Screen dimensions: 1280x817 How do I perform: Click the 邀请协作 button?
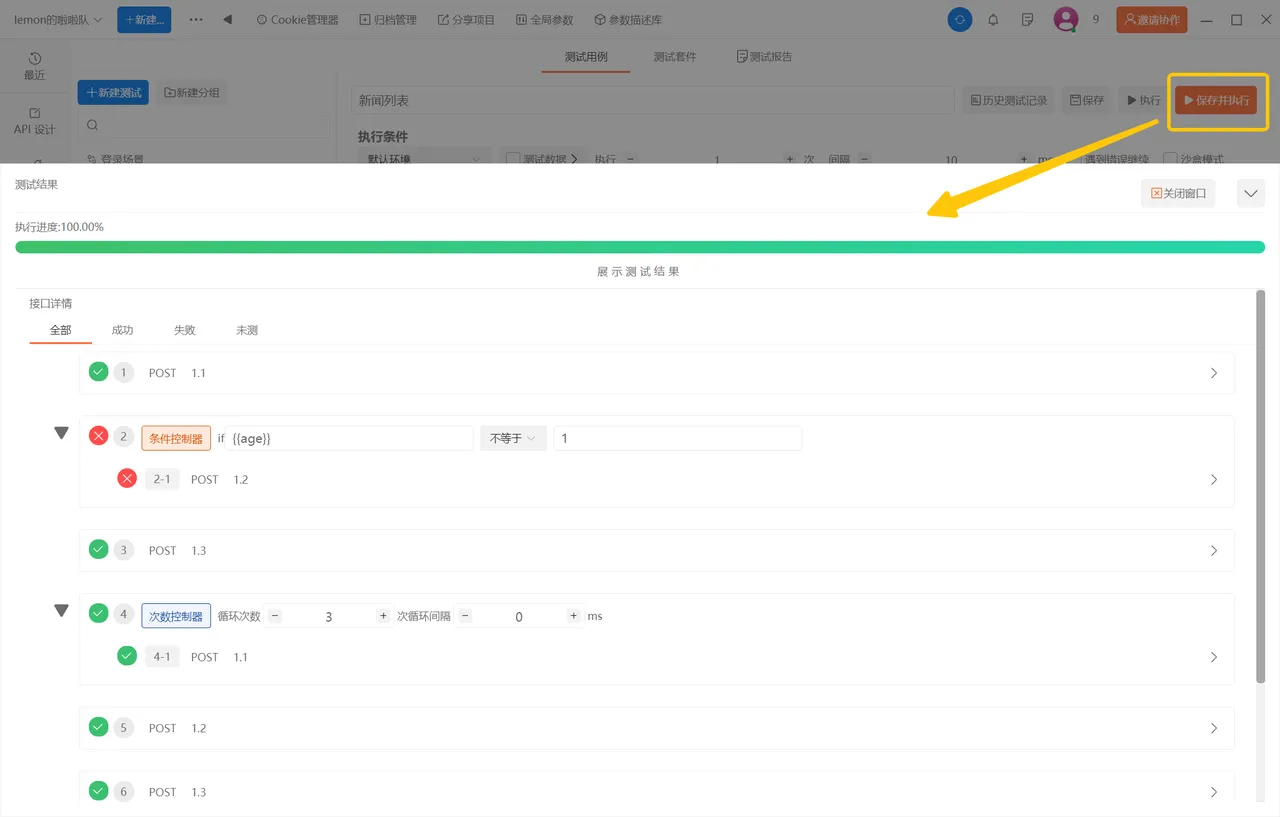pyautogui.click(x=1152, y=19)
